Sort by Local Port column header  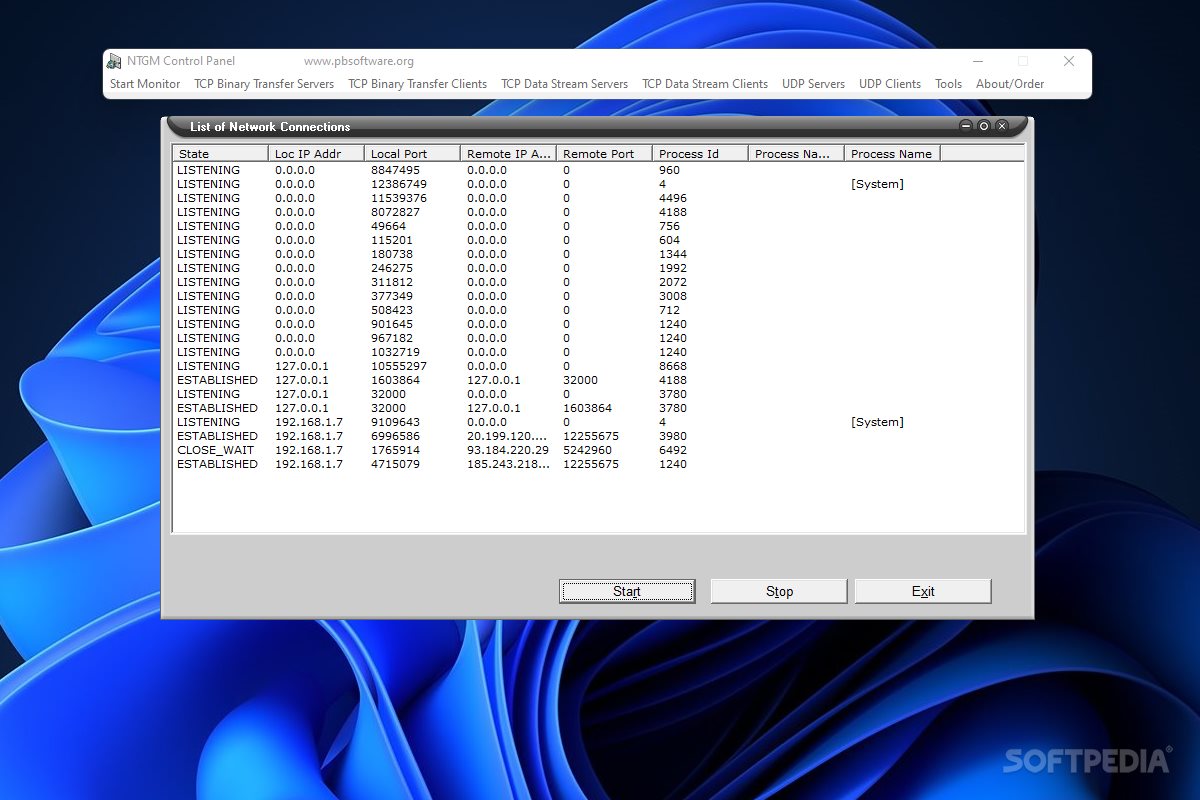coord(412,154)
